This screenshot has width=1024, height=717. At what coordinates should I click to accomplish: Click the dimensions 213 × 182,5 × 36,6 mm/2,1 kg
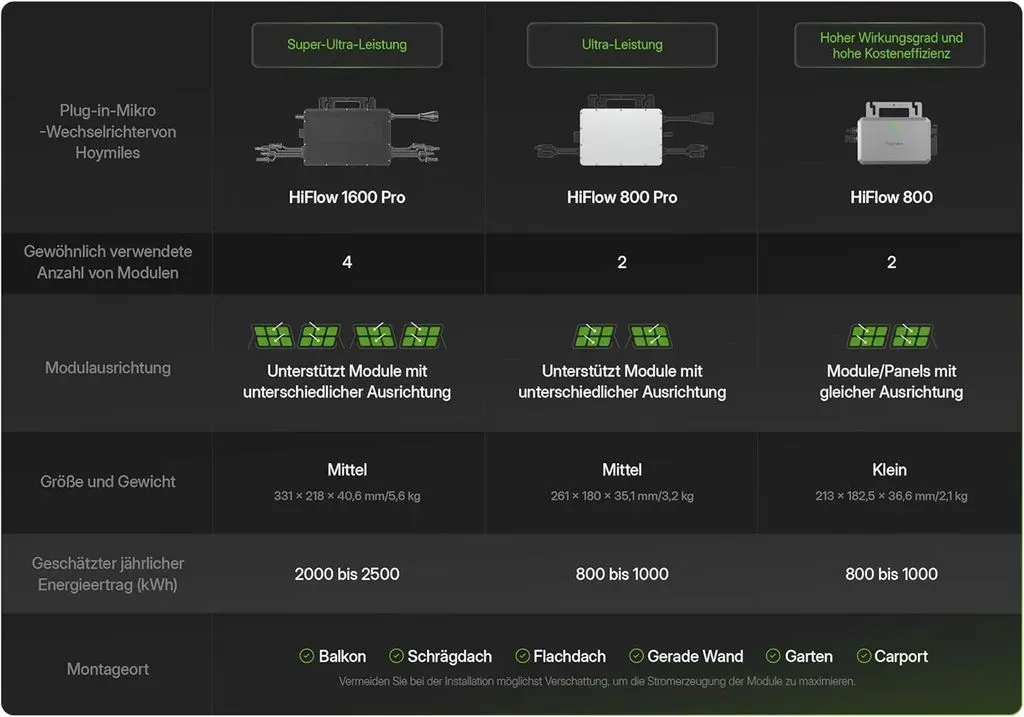point(891,496)
